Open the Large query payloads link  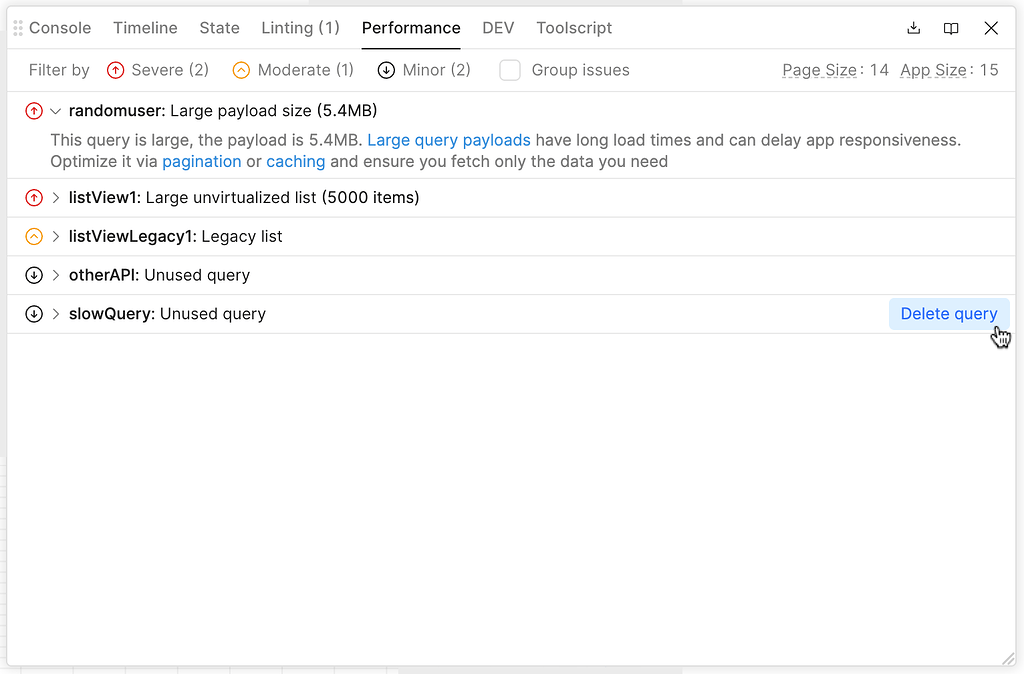[x=448, y=140]
